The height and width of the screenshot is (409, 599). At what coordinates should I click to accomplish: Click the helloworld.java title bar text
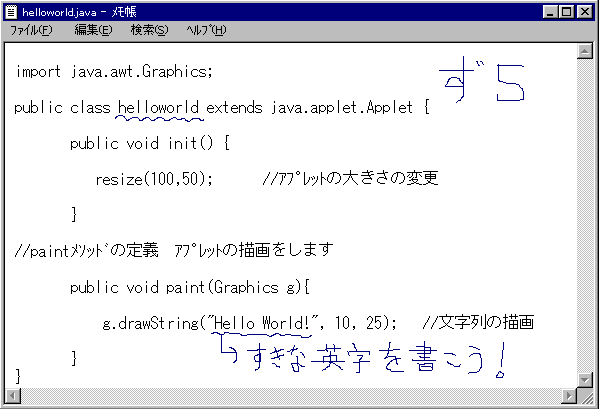click(59, 12)
